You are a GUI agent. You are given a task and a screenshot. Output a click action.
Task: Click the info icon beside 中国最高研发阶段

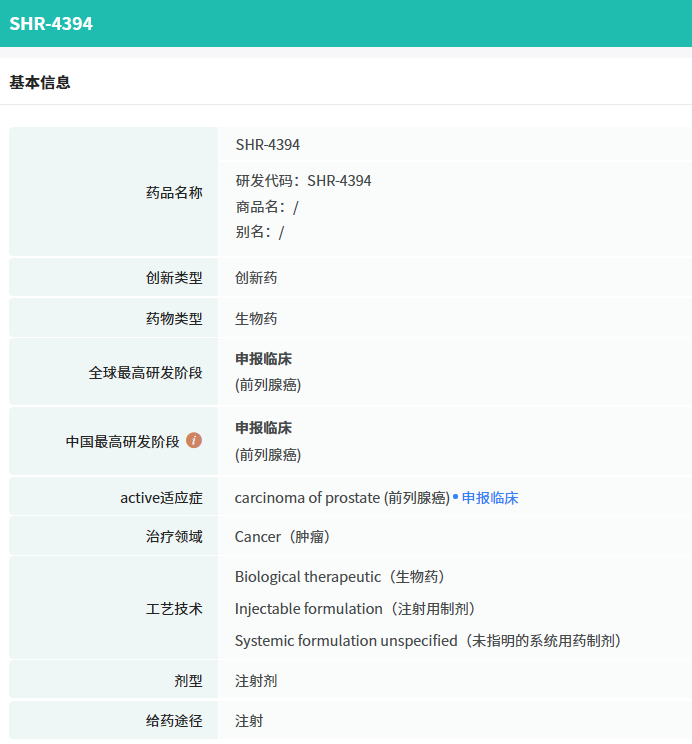pyautogui.click(x=194, y=440)
